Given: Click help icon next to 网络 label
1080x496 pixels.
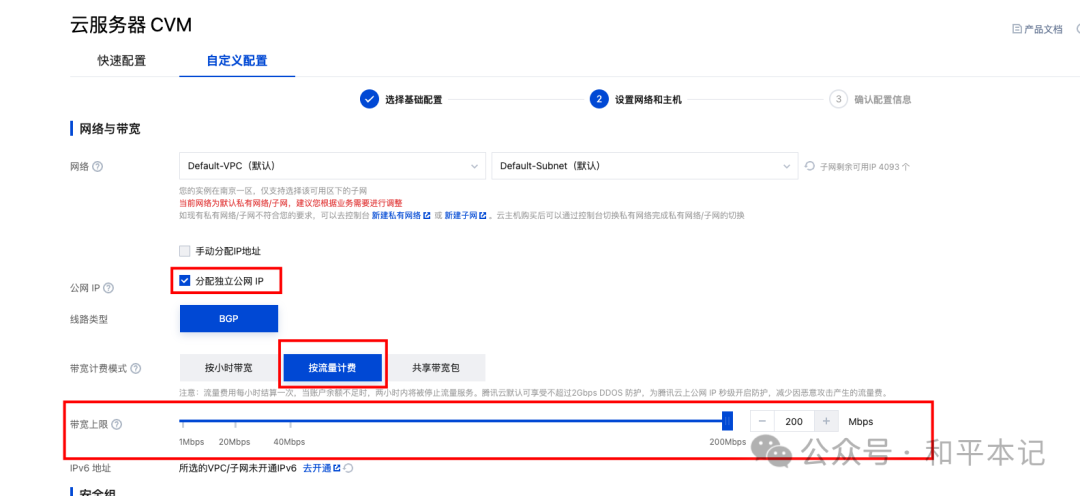Looking at the screenshot, I should [98, 167].
